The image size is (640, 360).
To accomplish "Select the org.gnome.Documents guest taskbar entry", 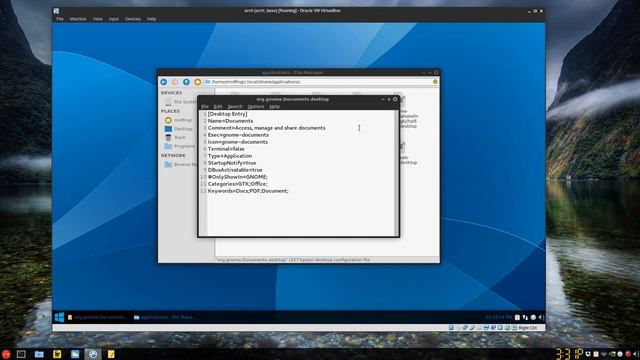I will click(x=98, y=317).
